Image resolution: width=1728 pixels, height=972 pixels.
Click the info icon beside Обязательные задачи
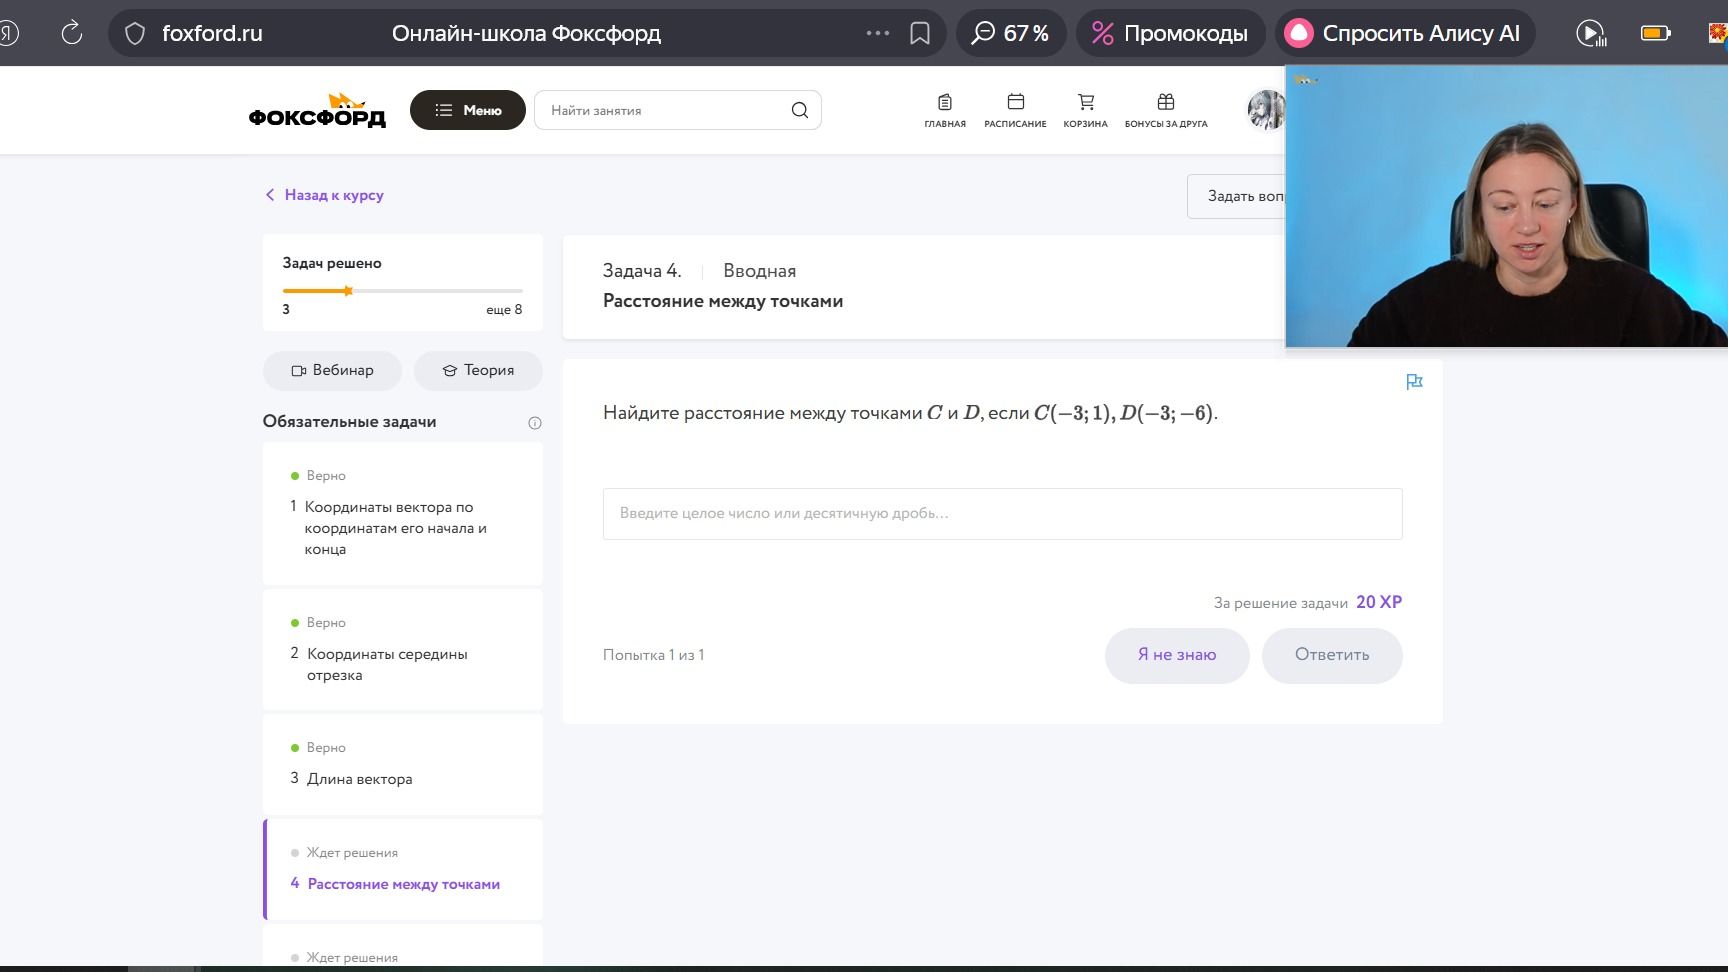[x=535, y=423]
